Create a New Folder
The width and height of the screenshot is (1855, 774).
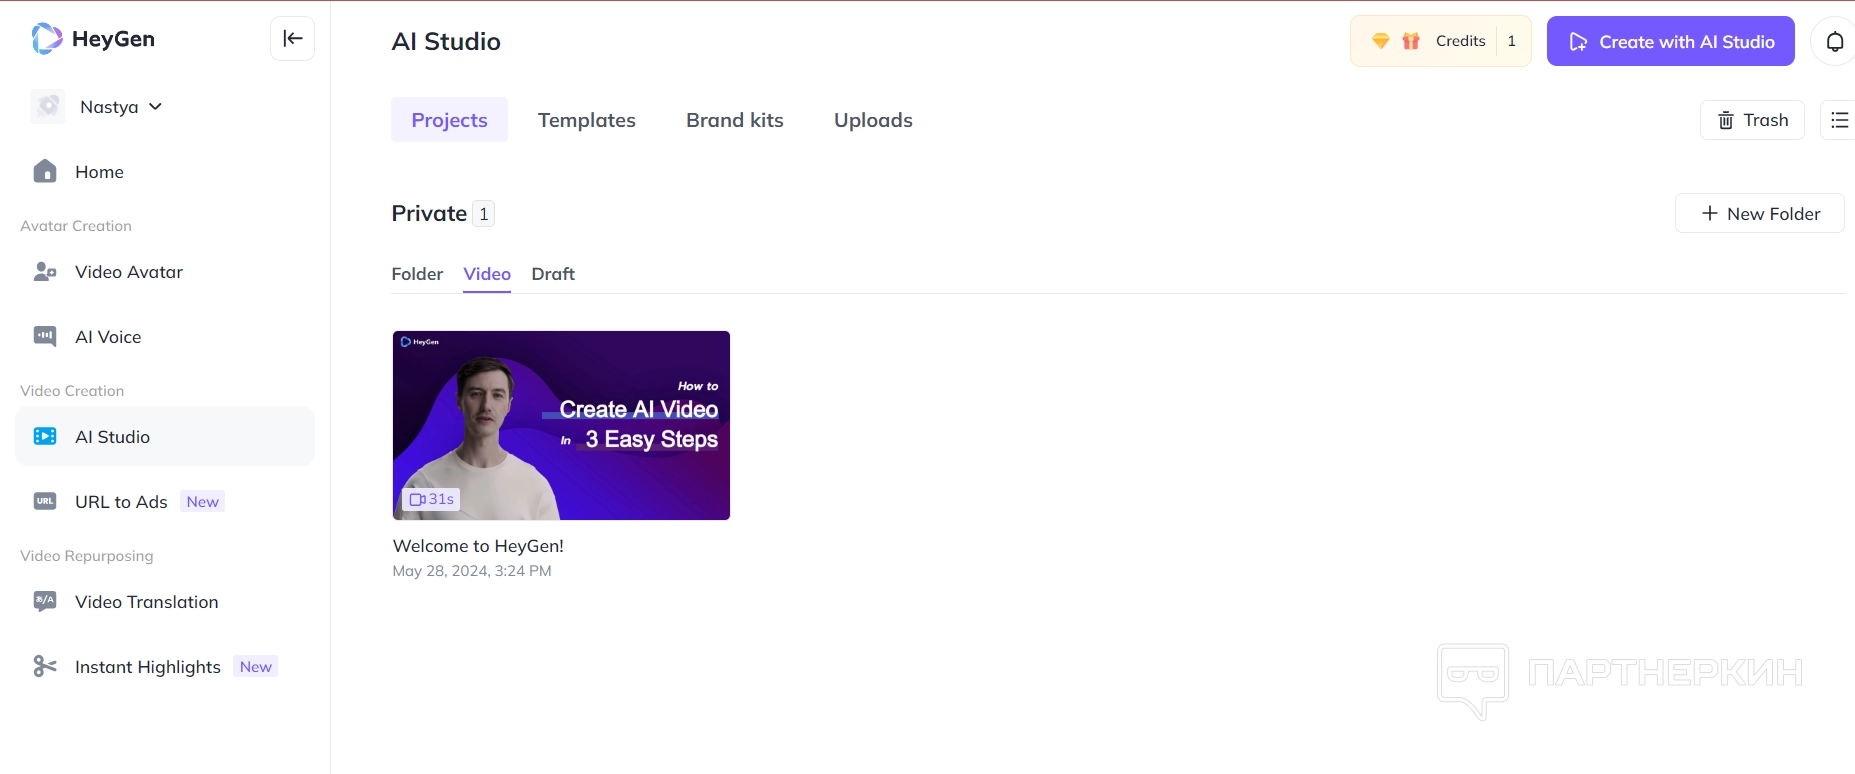[1760, 213]
